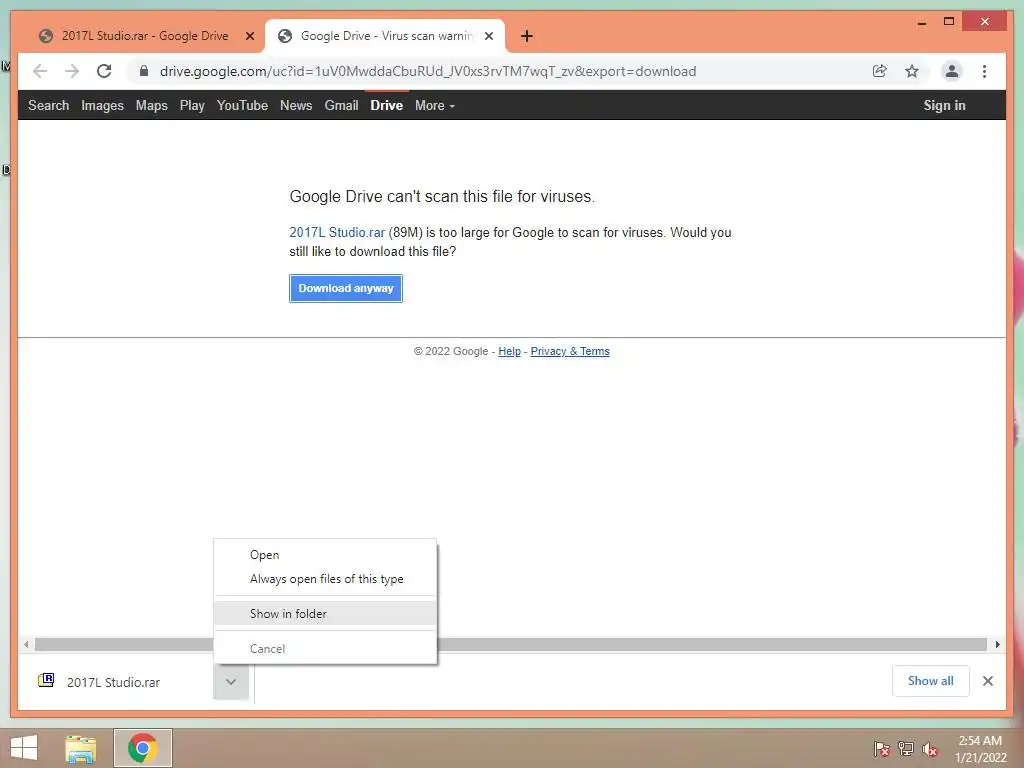The width and height of the screenshot is (1024, 768).
Task: Go to Search in Google bar
Action: click(48, 105)
